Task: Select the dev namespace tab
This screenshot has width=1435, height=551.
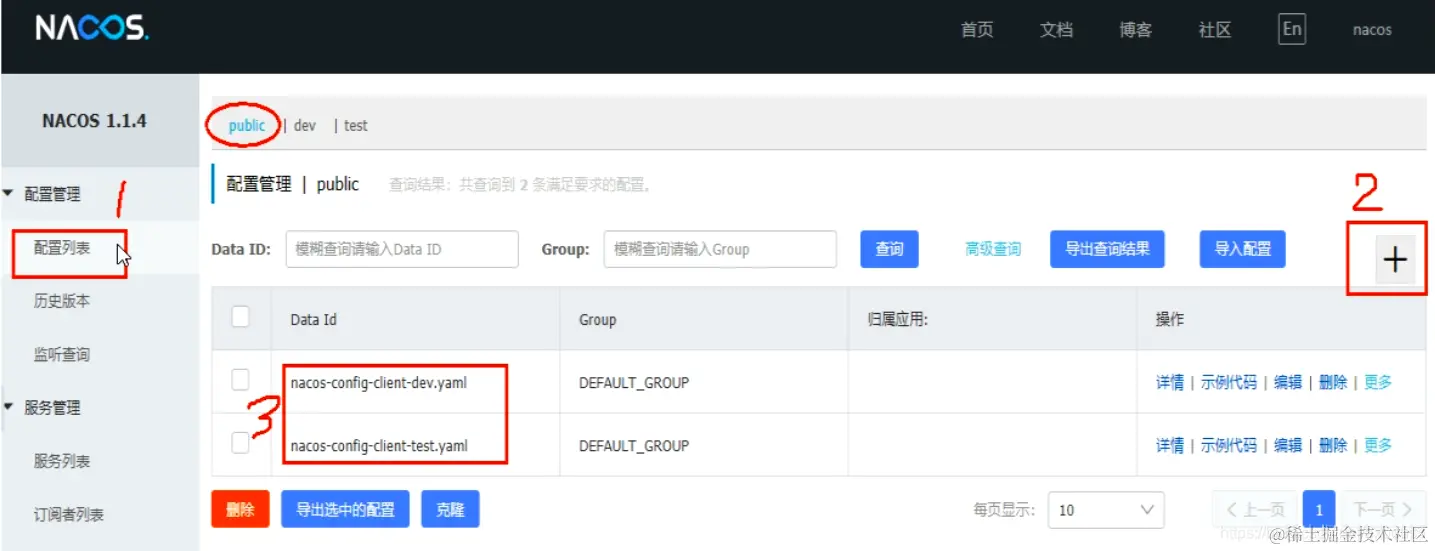Action: 305,125
